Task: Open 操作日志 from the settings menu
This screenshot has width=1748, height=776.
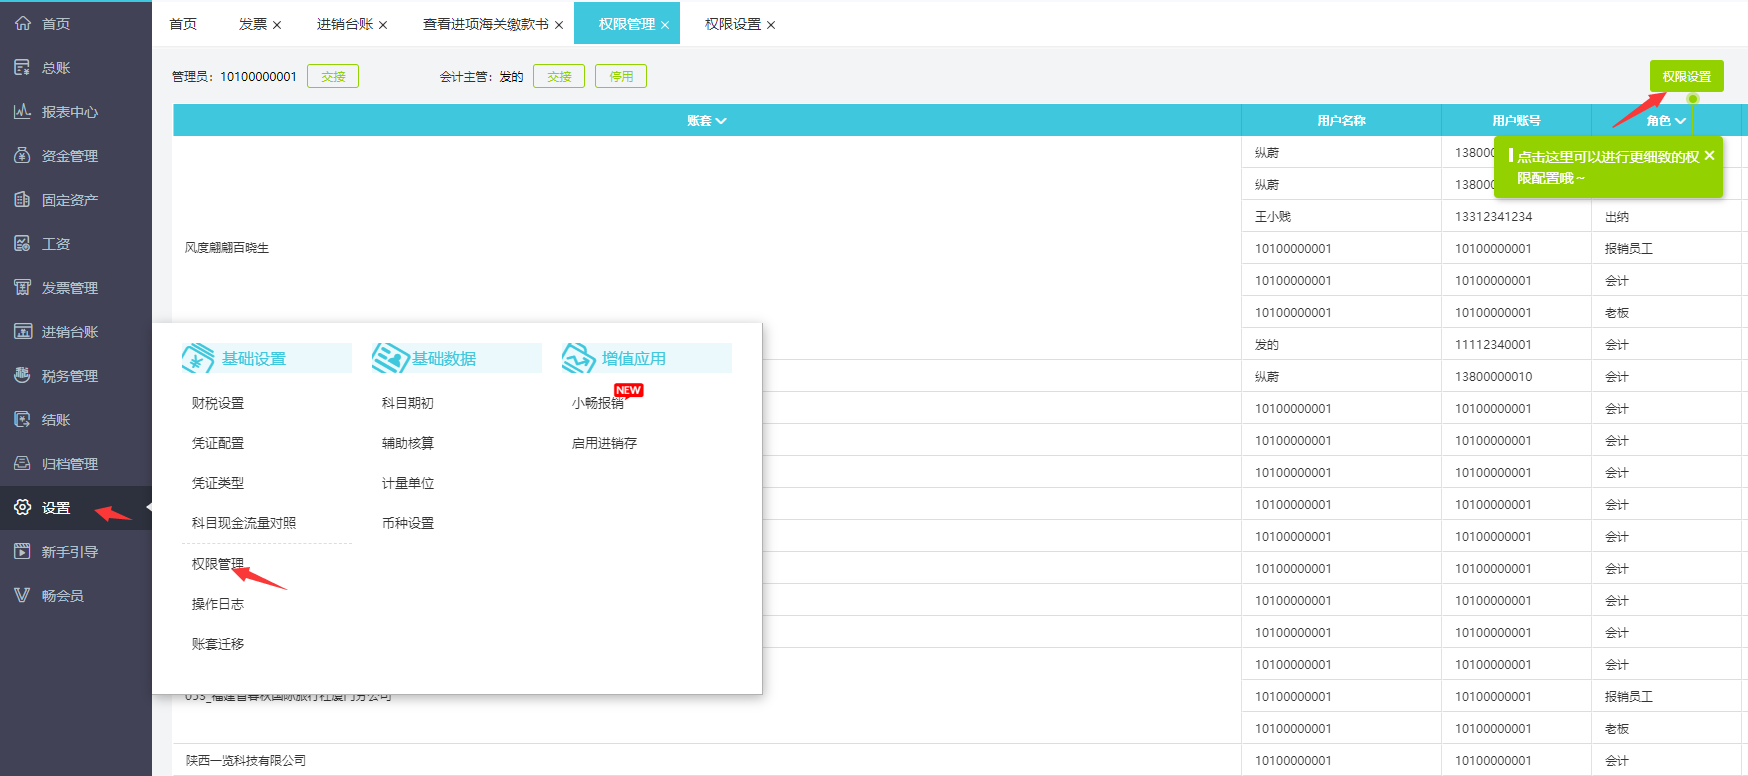Action: tap(217, 604)
